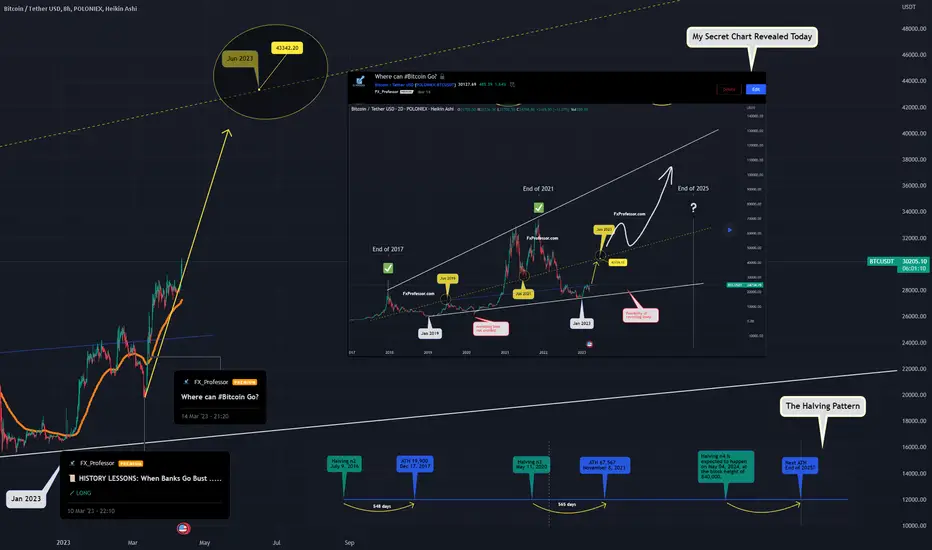Click Premium badge in Where can #Bitcoin Go card
The height and width of the screenshot is (550, 932).
click(x=245, y=382)
